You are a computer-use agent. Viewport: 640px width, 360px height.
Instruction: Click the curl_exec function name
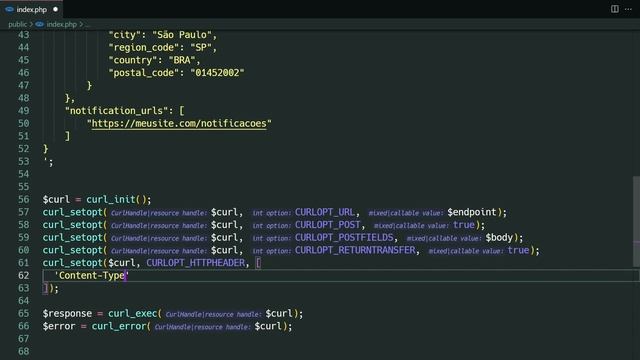click(x=132, y=313)
